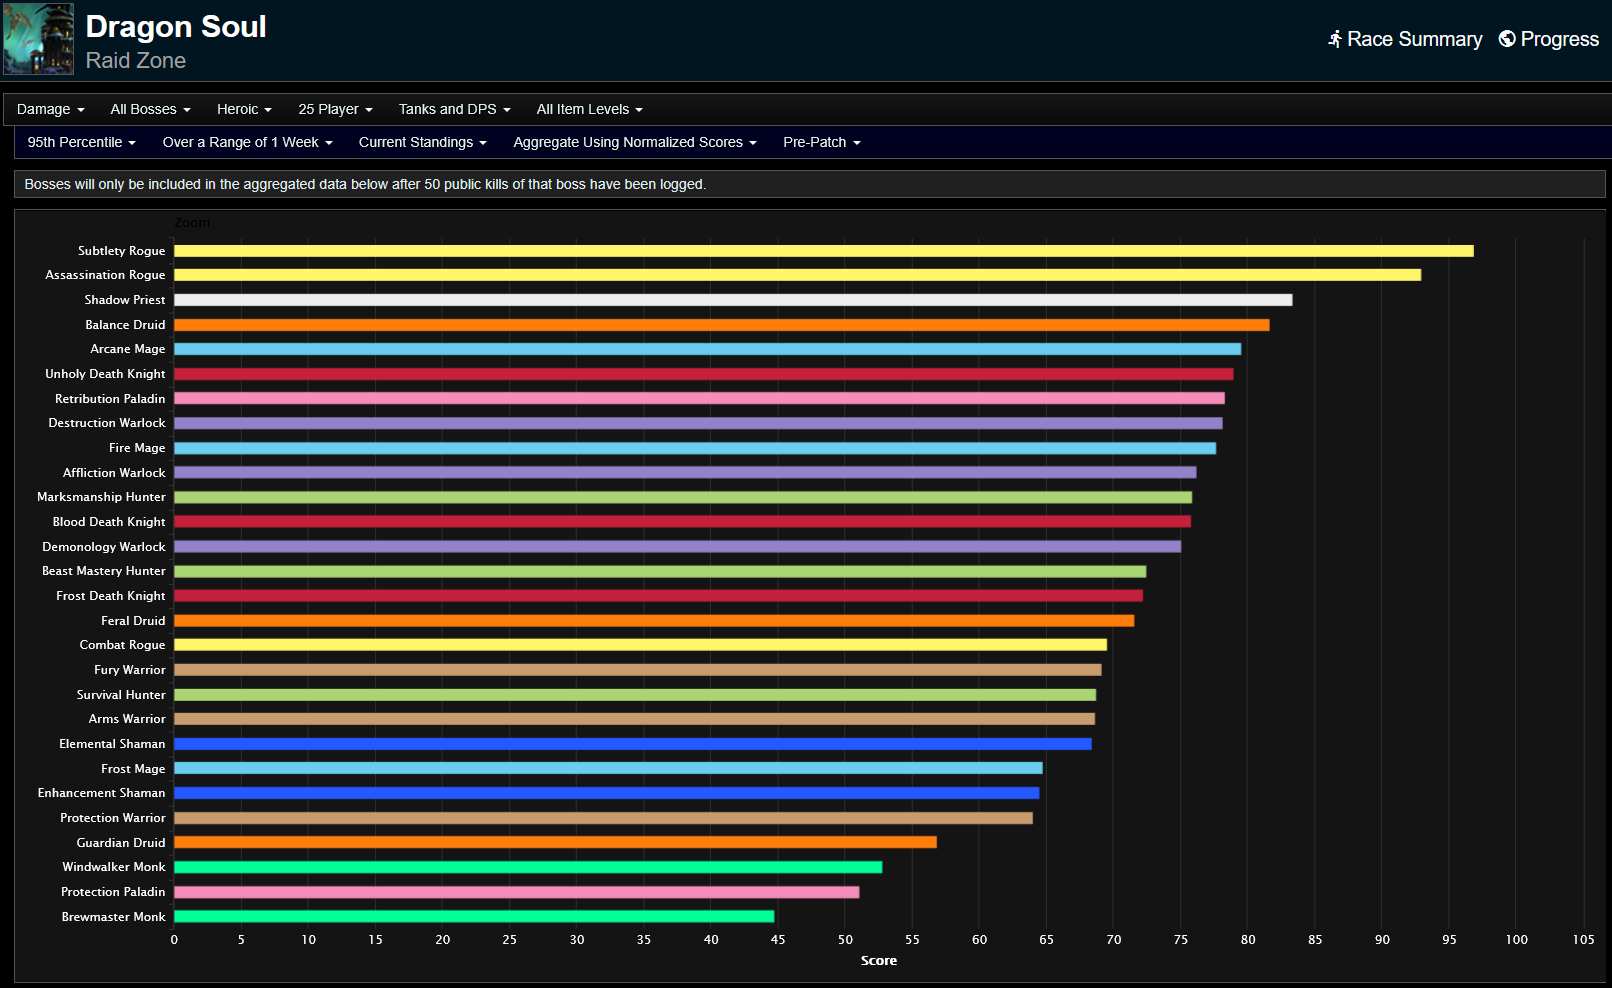The image size is (1612, 988).
Task: Expand the All Item Levels dropdown
Action: (x=589, y=109)
